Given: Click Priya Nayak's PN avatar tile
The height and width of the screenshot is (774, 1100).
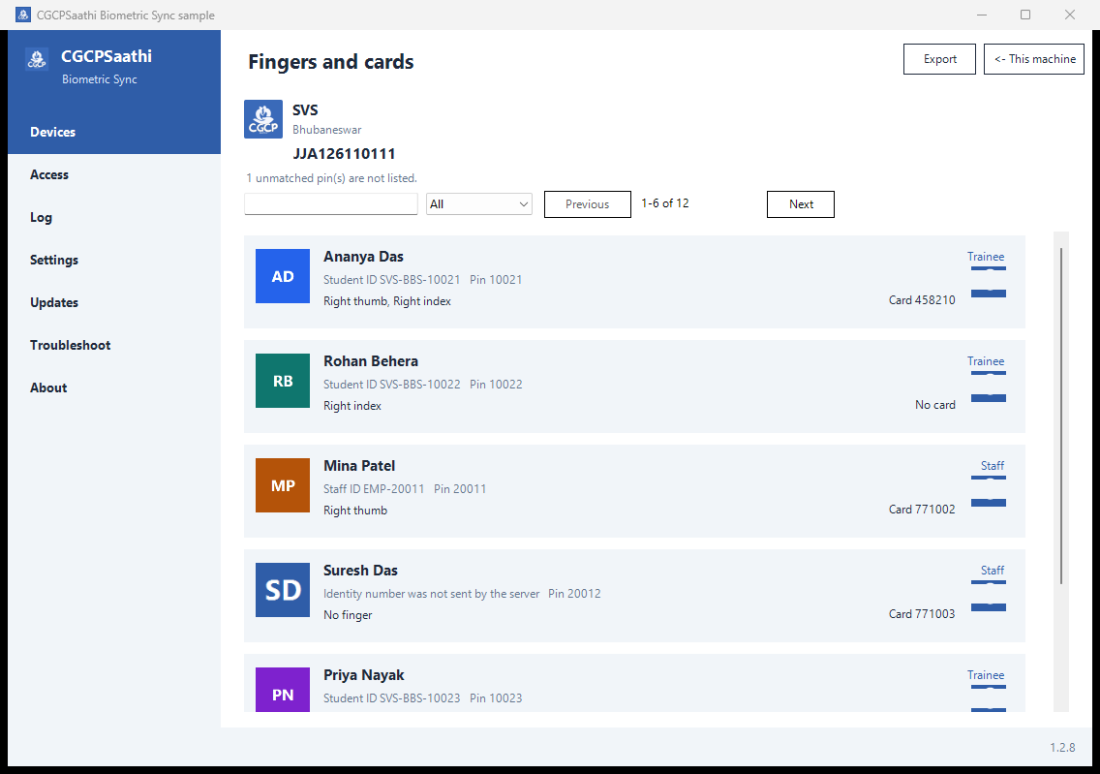Looking at the screenshot, I should tap(282, 690).
